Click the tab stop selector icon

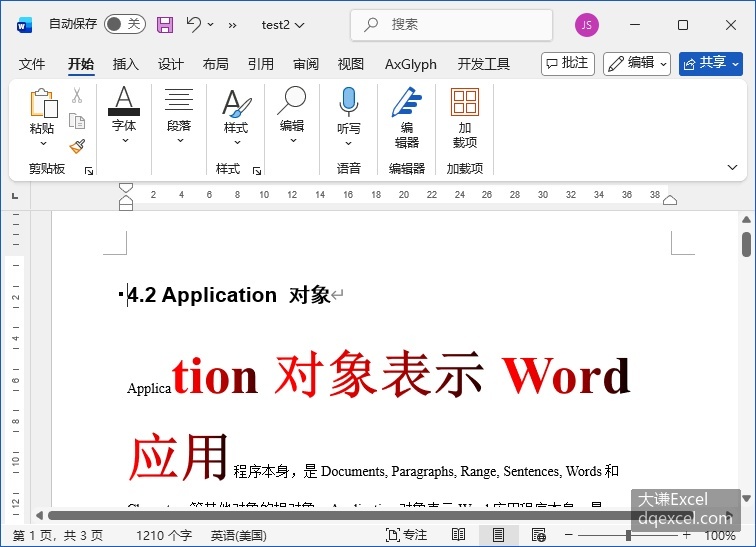(x=15, y=196)
